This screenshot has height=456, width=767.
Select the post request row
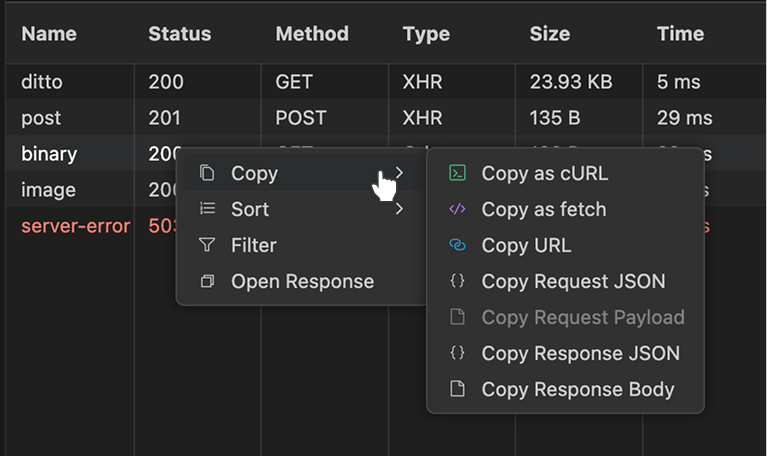point(41,118)
